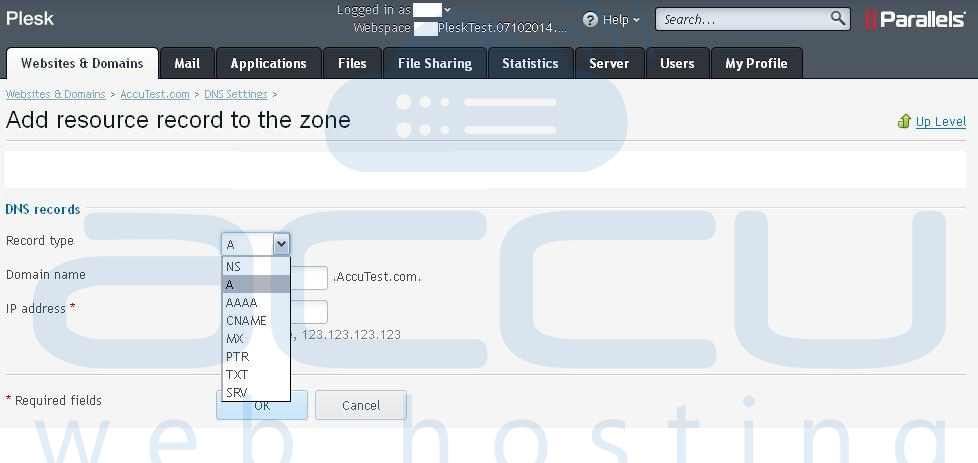Click the Webspace name PleskTest.07102014
Image resolution: width=978 pixels, height=463 pixels.
click(x=503, y=28)
